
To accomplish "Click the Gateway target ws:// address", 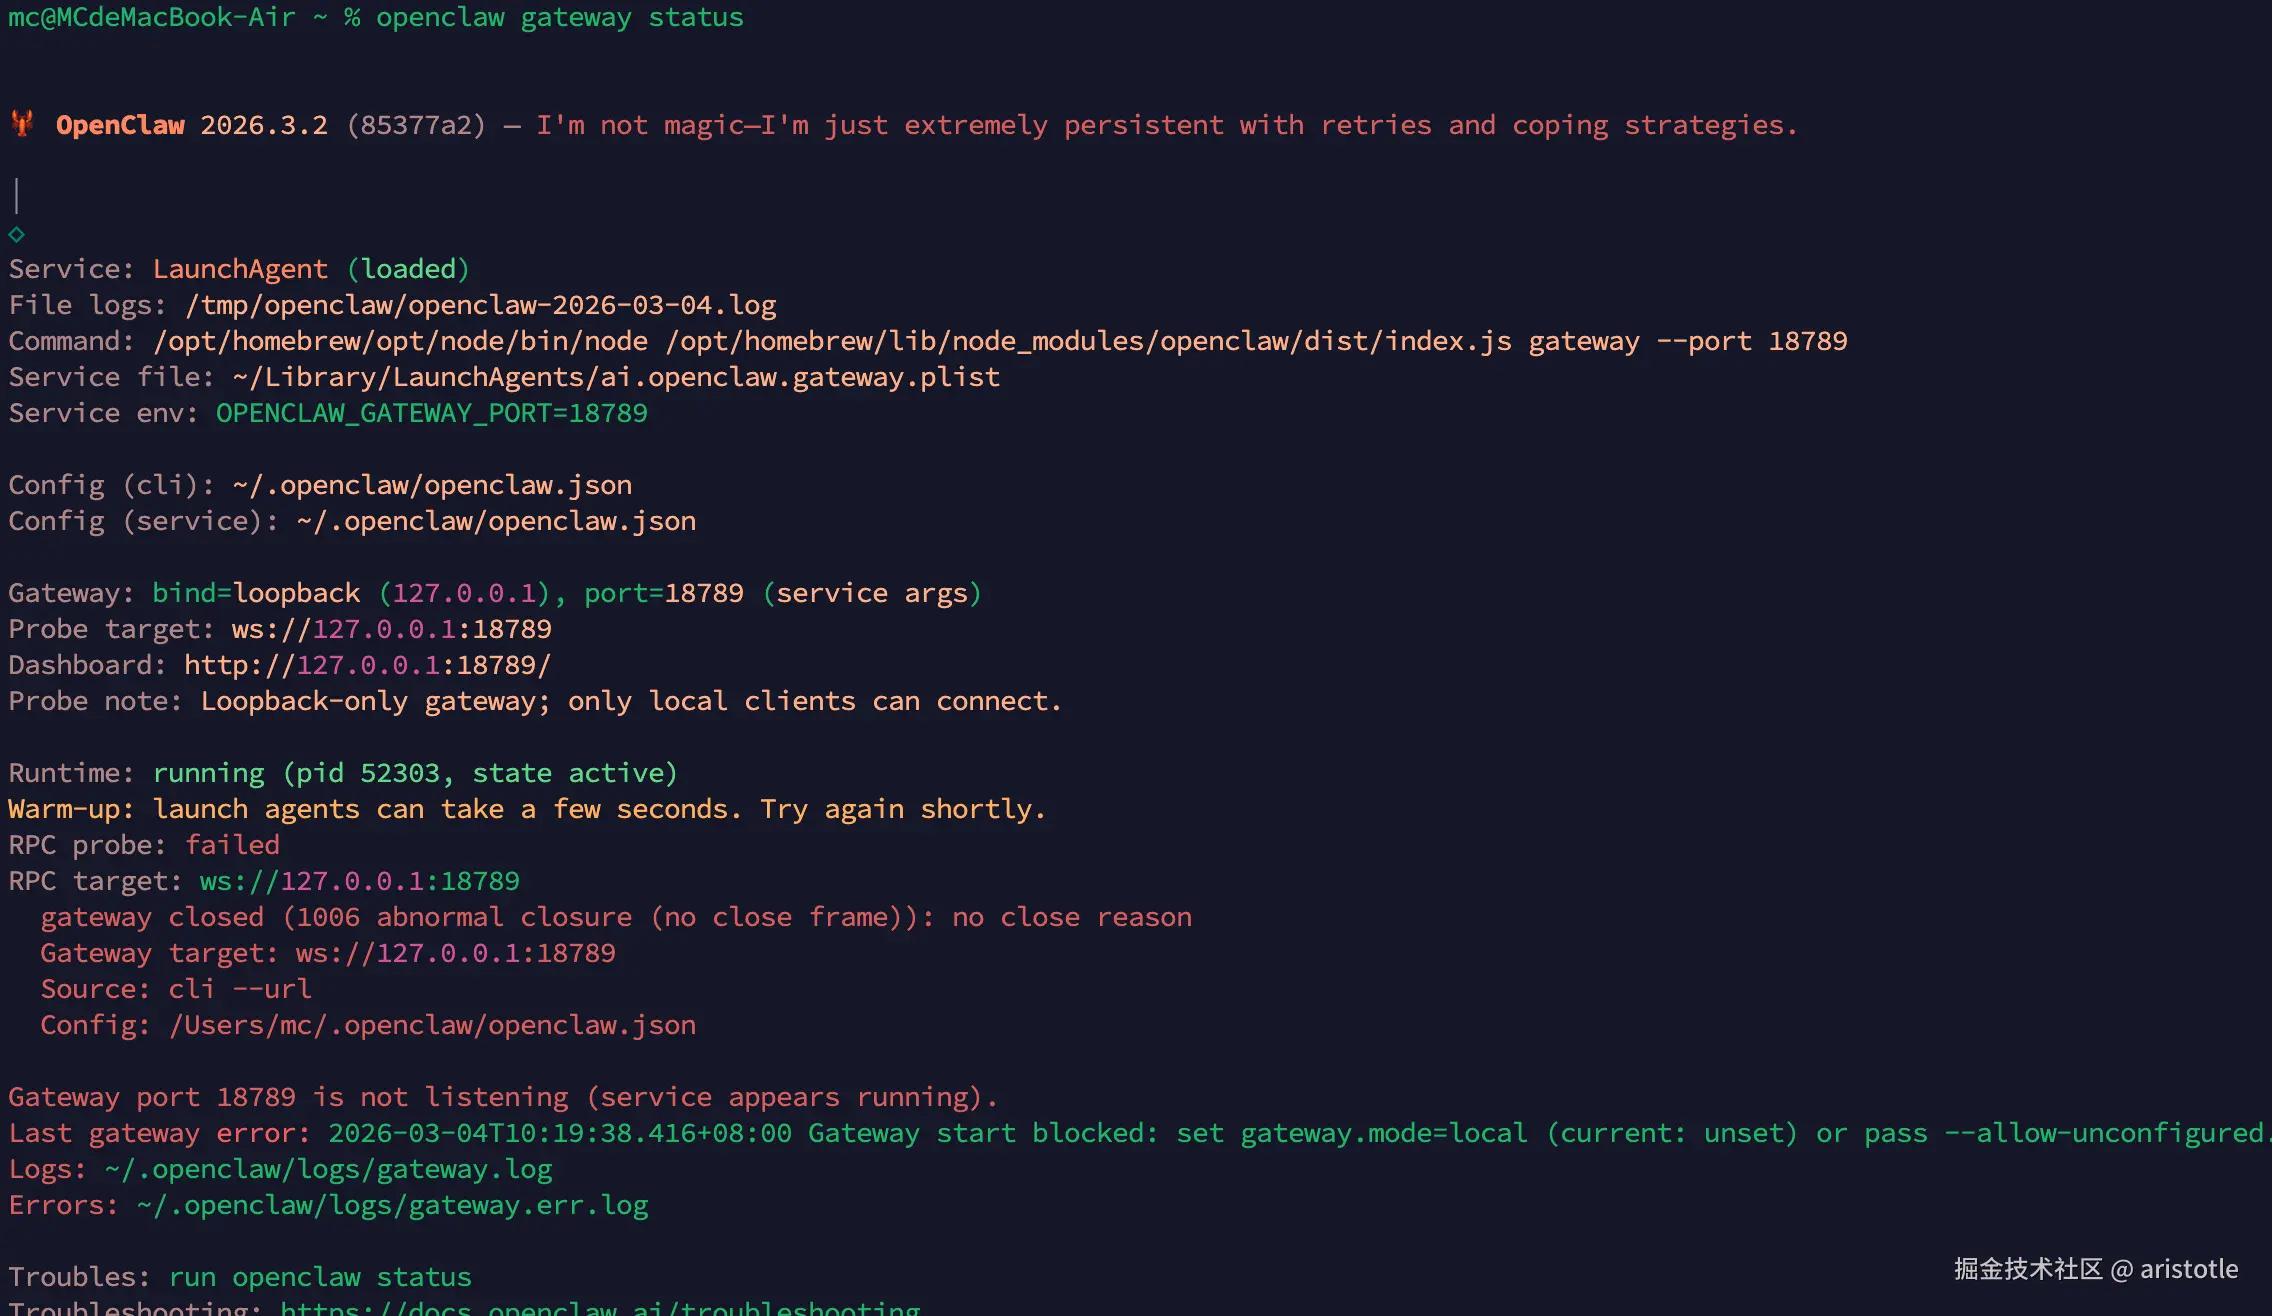I will 455,953.
